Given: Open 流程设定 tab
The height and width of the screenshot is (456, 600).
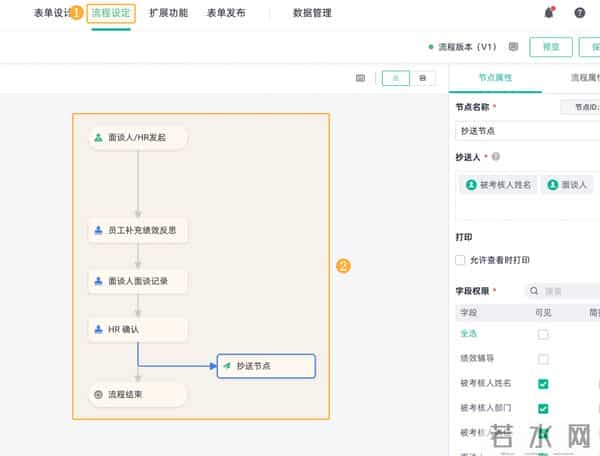Looking at the screenshot, I should [x=111, y=13].
